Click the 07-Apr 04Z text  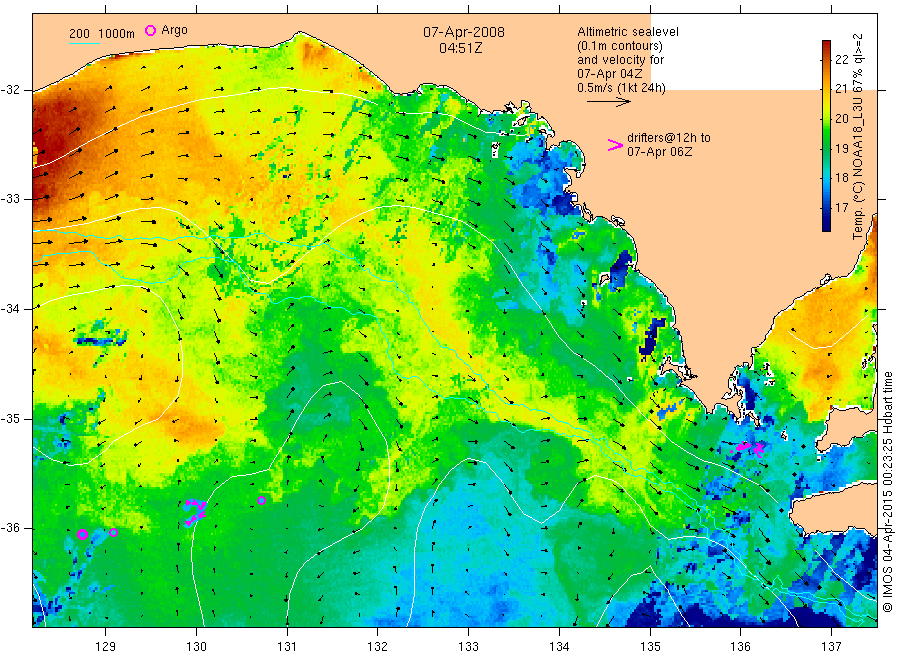click(610, 74)
